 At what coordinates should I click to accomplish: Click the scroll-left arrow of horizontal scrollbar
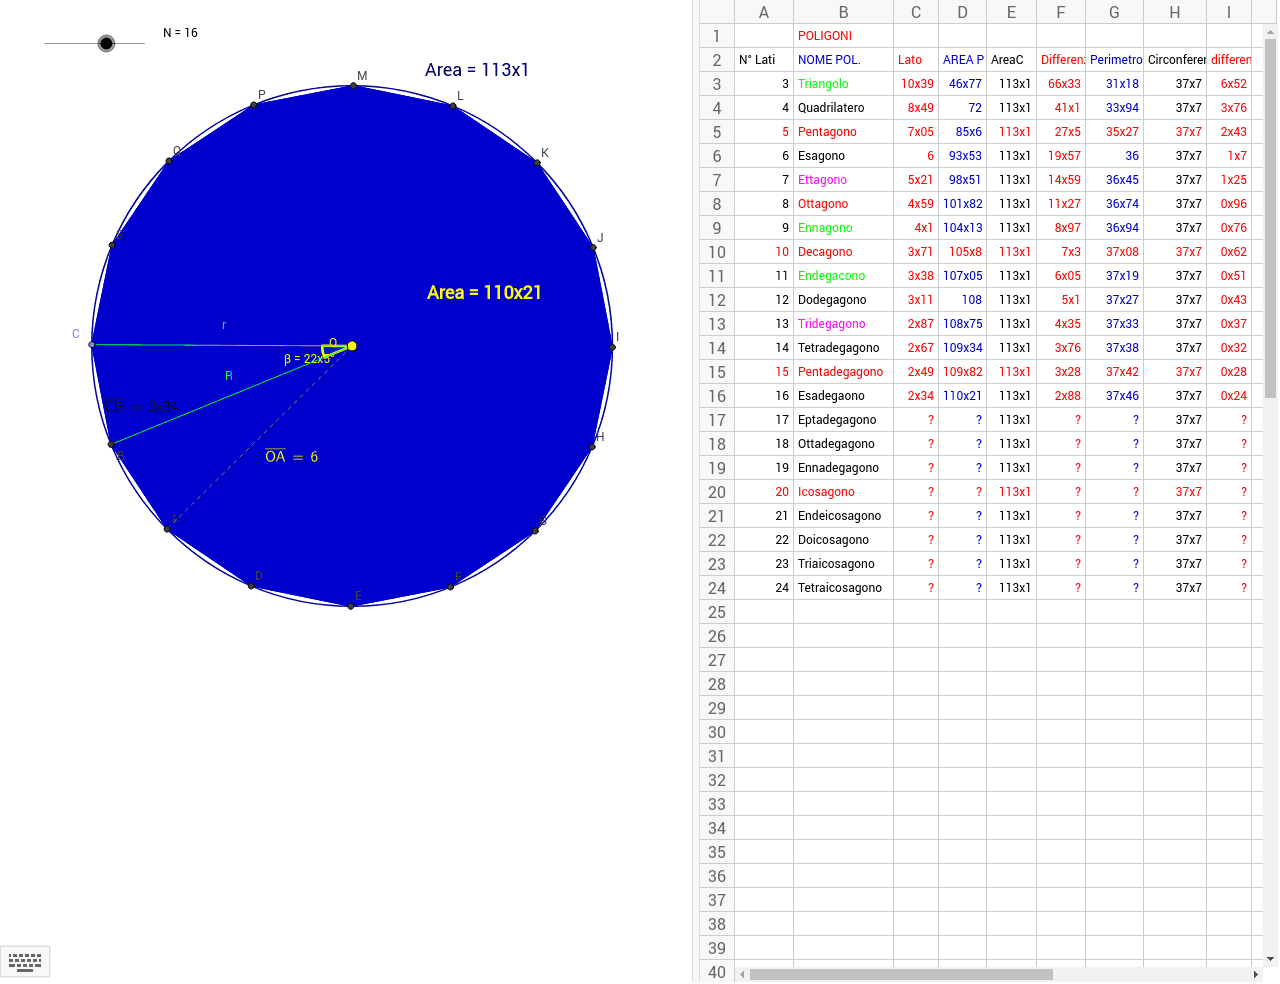tap(742, 974)
